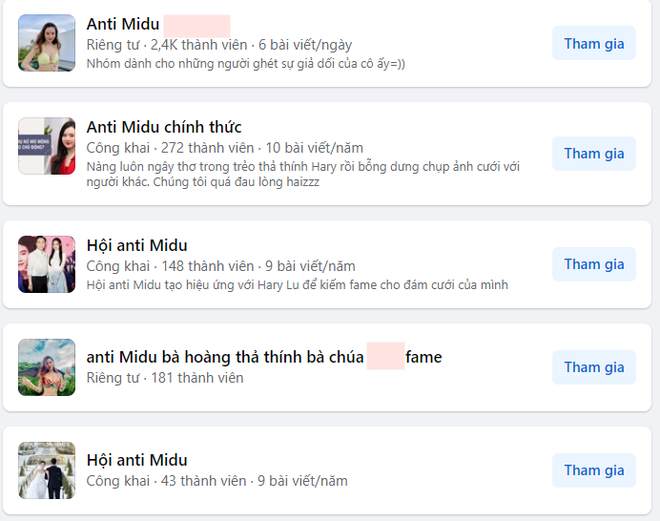Open the wedding photo thumbnail of the 43-member group
The height and width of the screenshot is (521, 660).
(x=47, y=470)
